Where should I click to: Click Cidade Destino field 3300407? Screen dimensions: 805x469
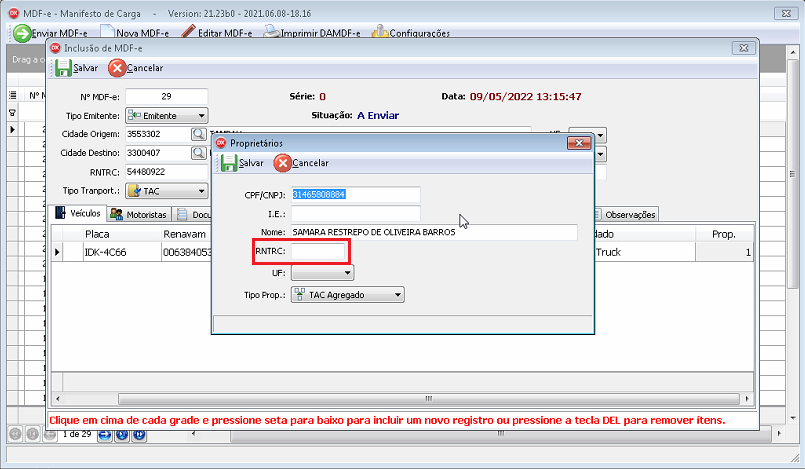(x=157, y=153)
